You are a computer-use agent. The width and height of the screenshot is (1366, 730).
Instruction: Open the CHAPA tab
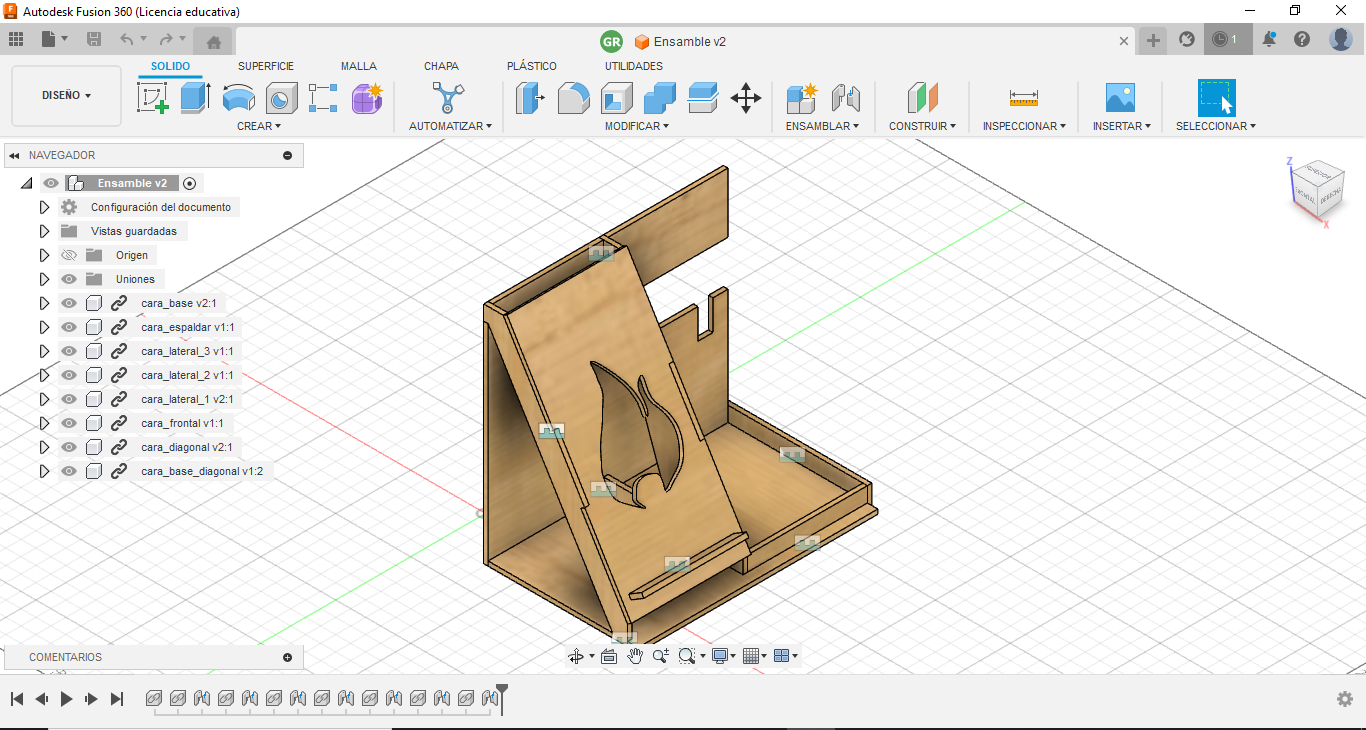441,66
